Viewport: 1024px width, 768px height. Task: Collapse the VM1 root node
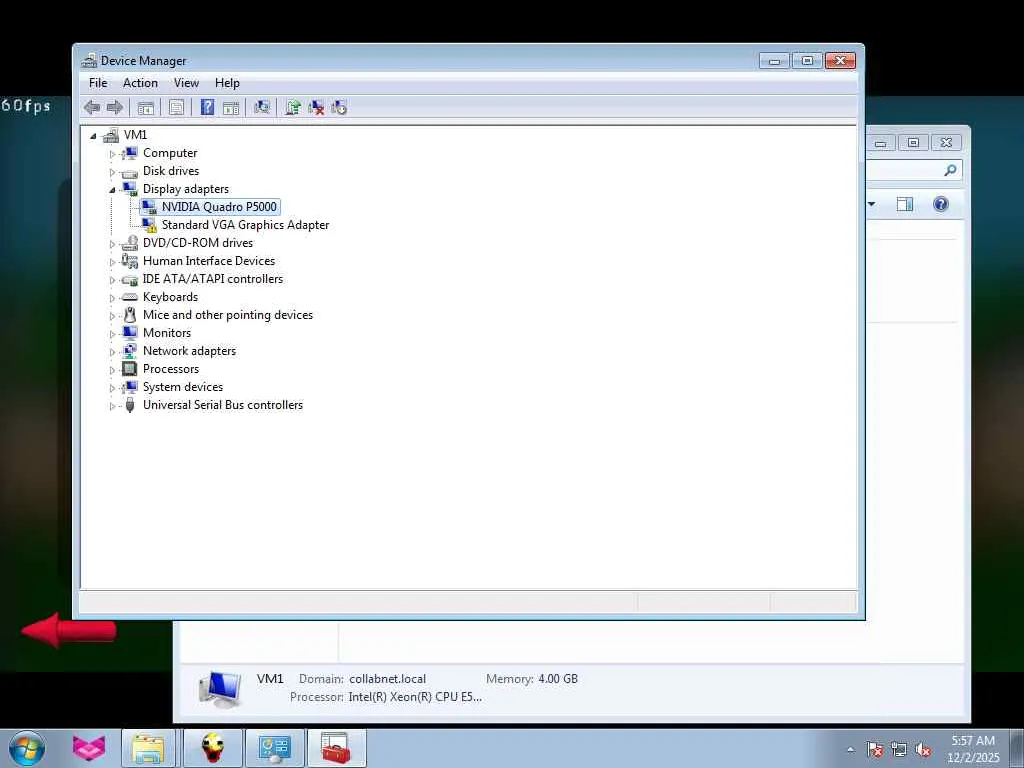click(x=93, y=136)
